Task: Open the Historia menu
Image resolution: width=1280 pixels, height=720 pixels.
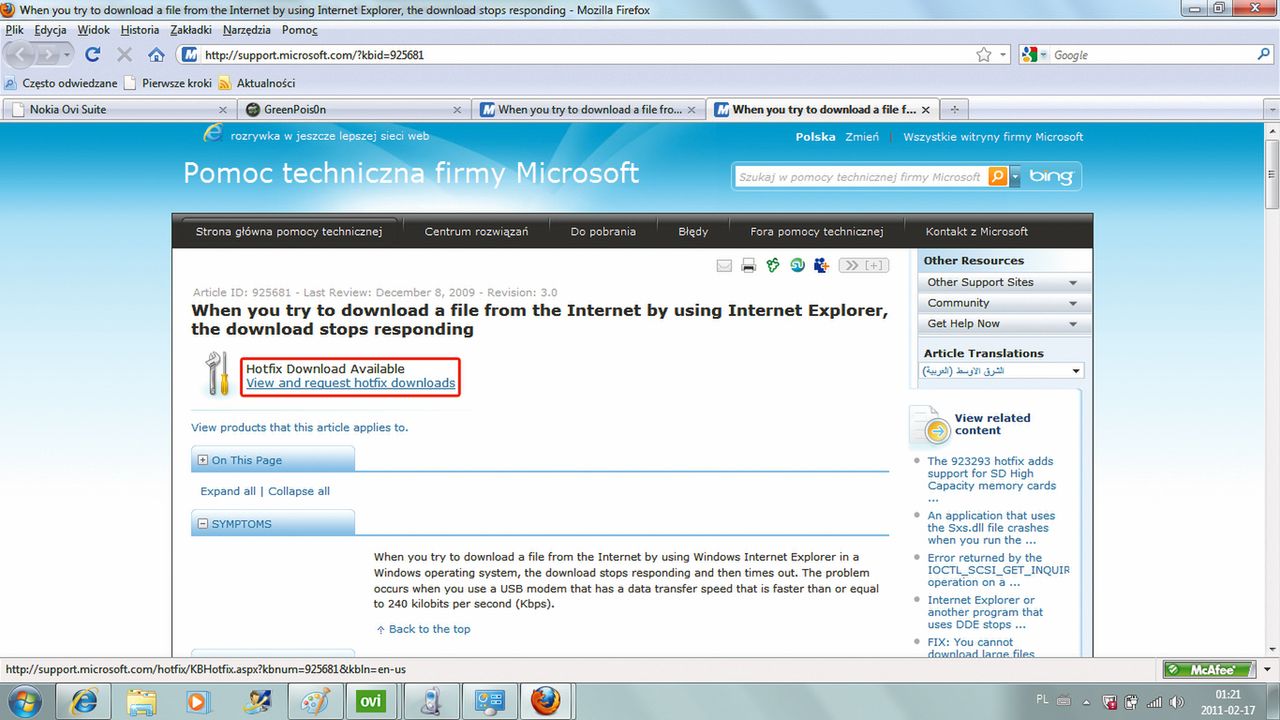Action: pyautogui.click(x=140, y=30)
